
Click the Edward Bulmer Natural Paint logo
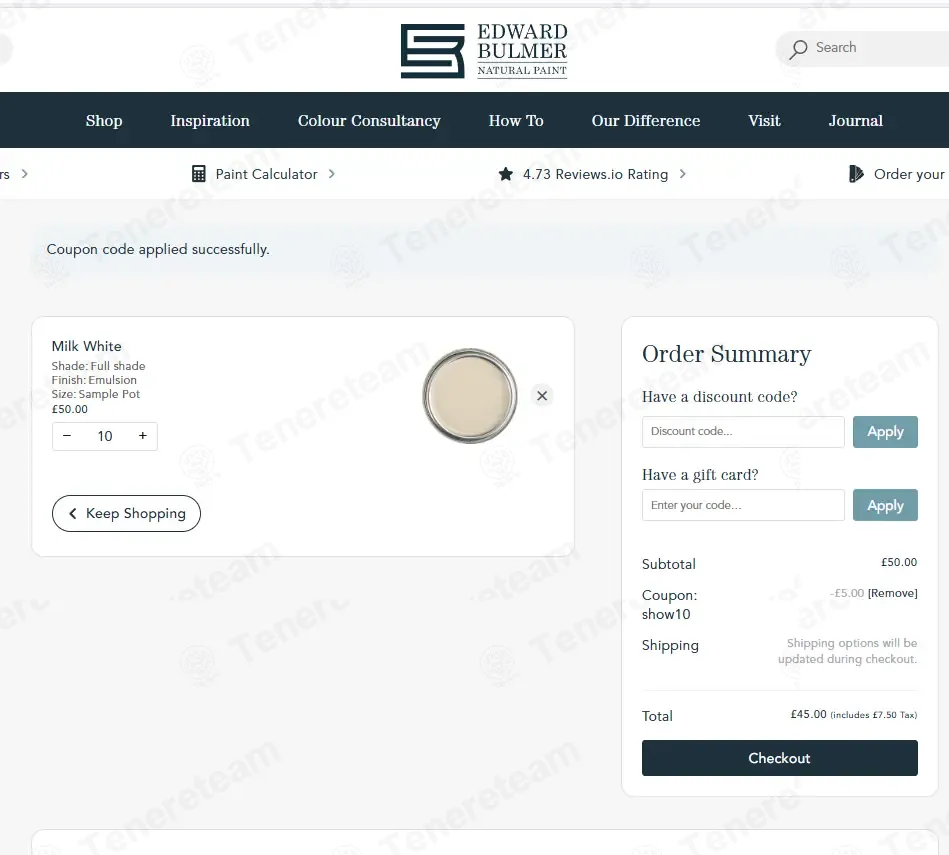pyautogui.click(x=484, y=51)
